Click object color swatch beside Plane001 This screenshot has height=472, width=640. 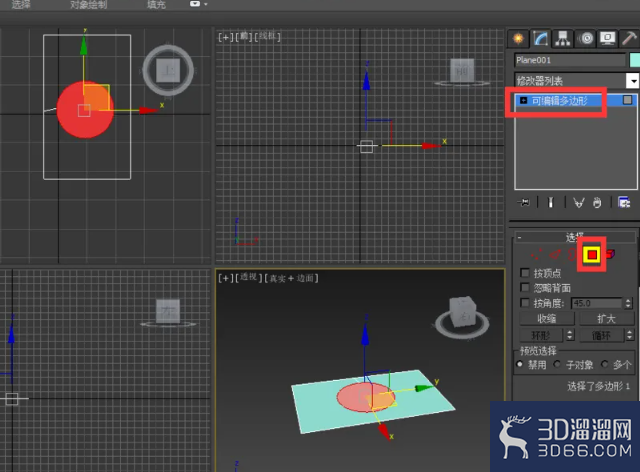pos(635,60)
